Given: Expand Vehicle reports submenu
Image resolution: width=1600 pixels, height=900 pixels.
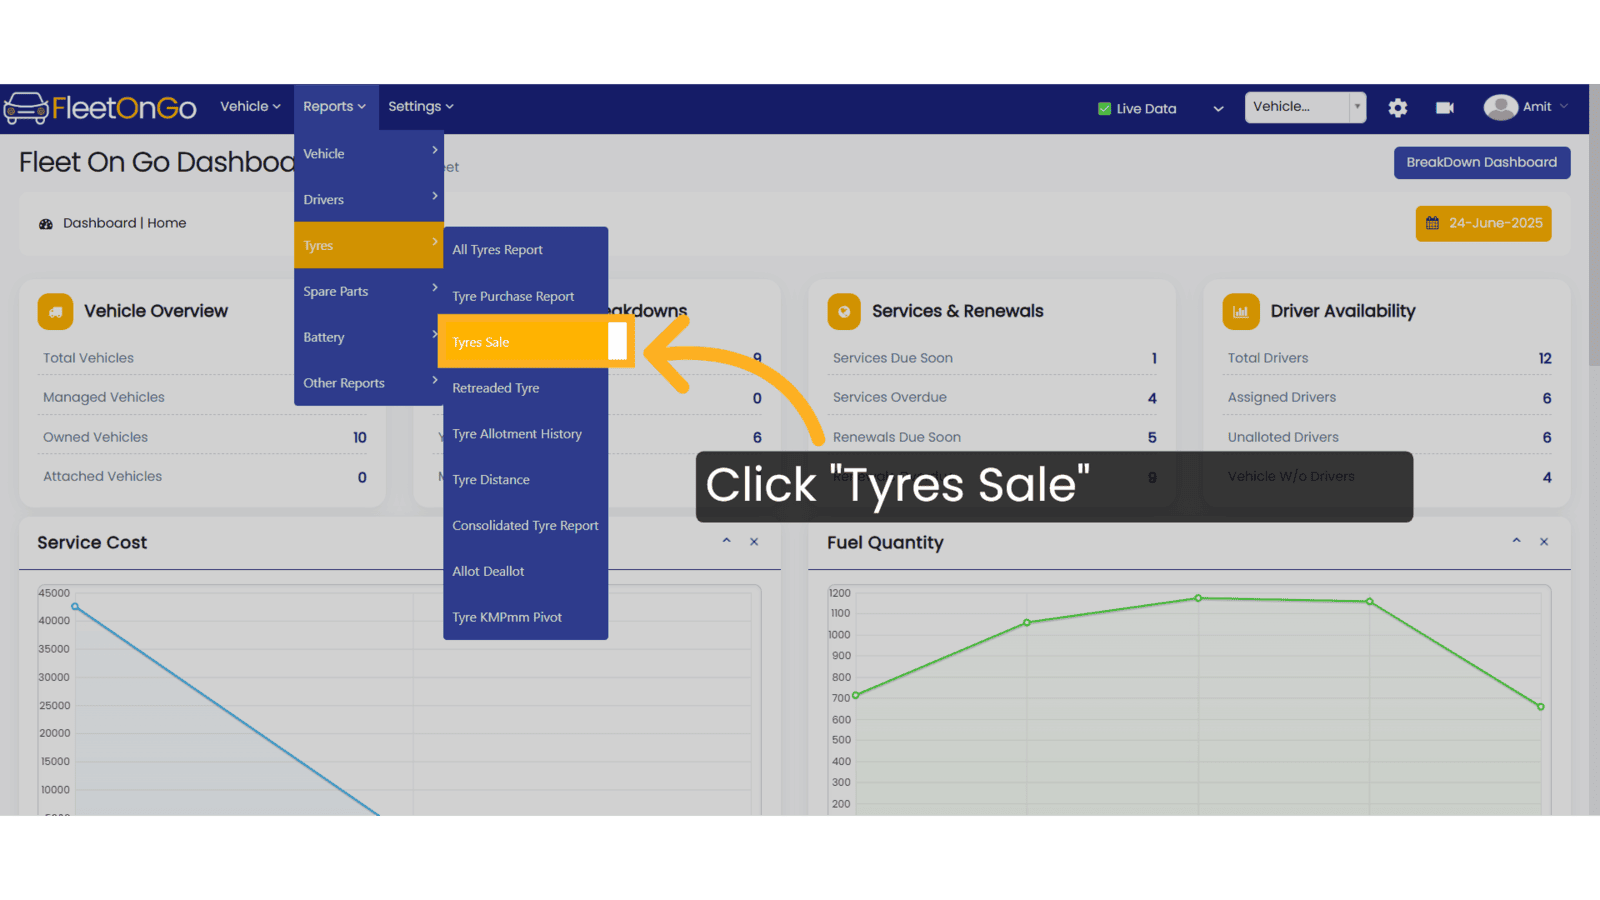Looking at the screenshot, I should [x=368, y=154].
